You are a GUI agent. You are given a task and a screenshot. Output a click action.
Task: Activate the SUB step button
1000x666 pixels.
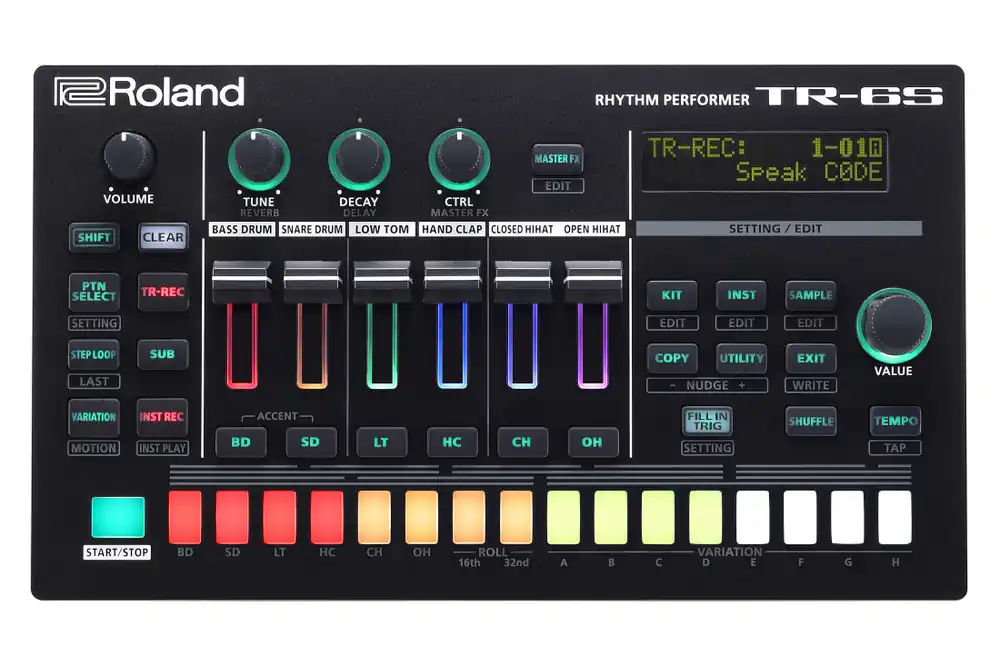tap(163, 355)
